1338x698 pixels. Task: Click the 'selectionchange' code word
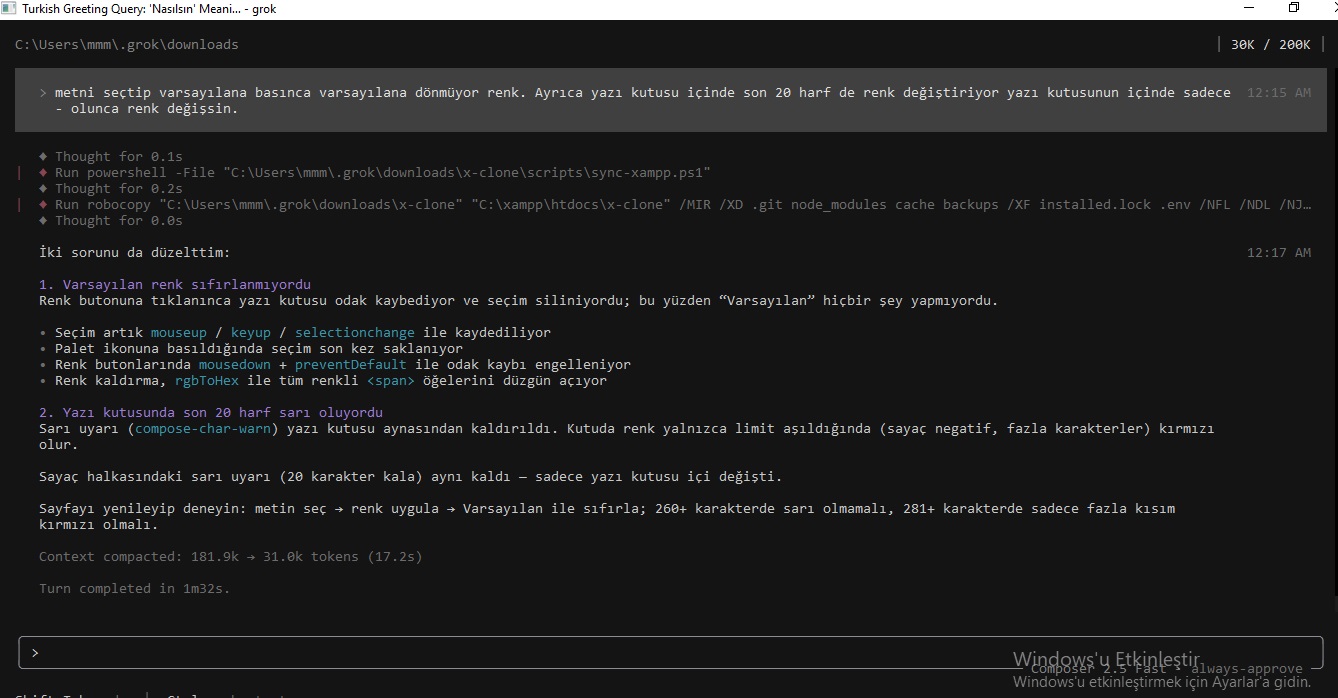click(355, 332)
